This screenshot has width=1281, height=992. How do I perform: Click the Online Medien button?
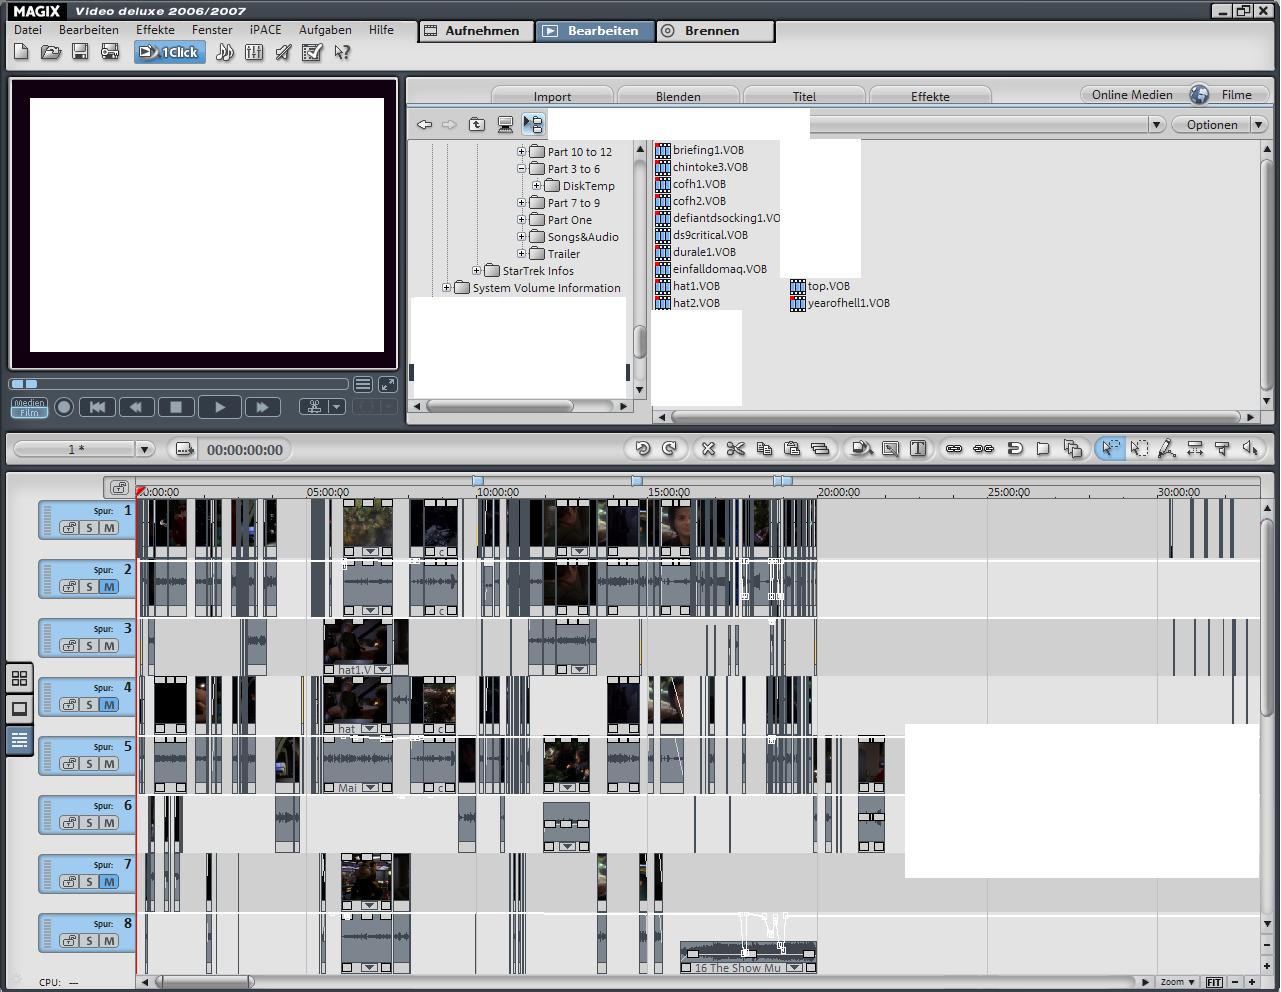tap(1131, 95)
